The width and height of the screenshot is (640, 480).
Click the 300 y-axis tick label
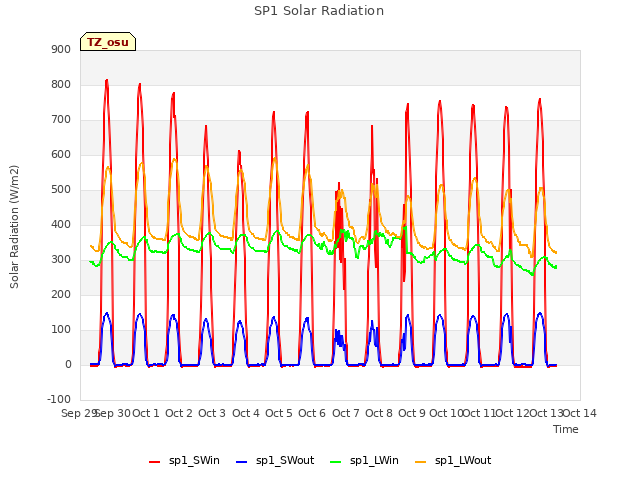click(61, 260)
